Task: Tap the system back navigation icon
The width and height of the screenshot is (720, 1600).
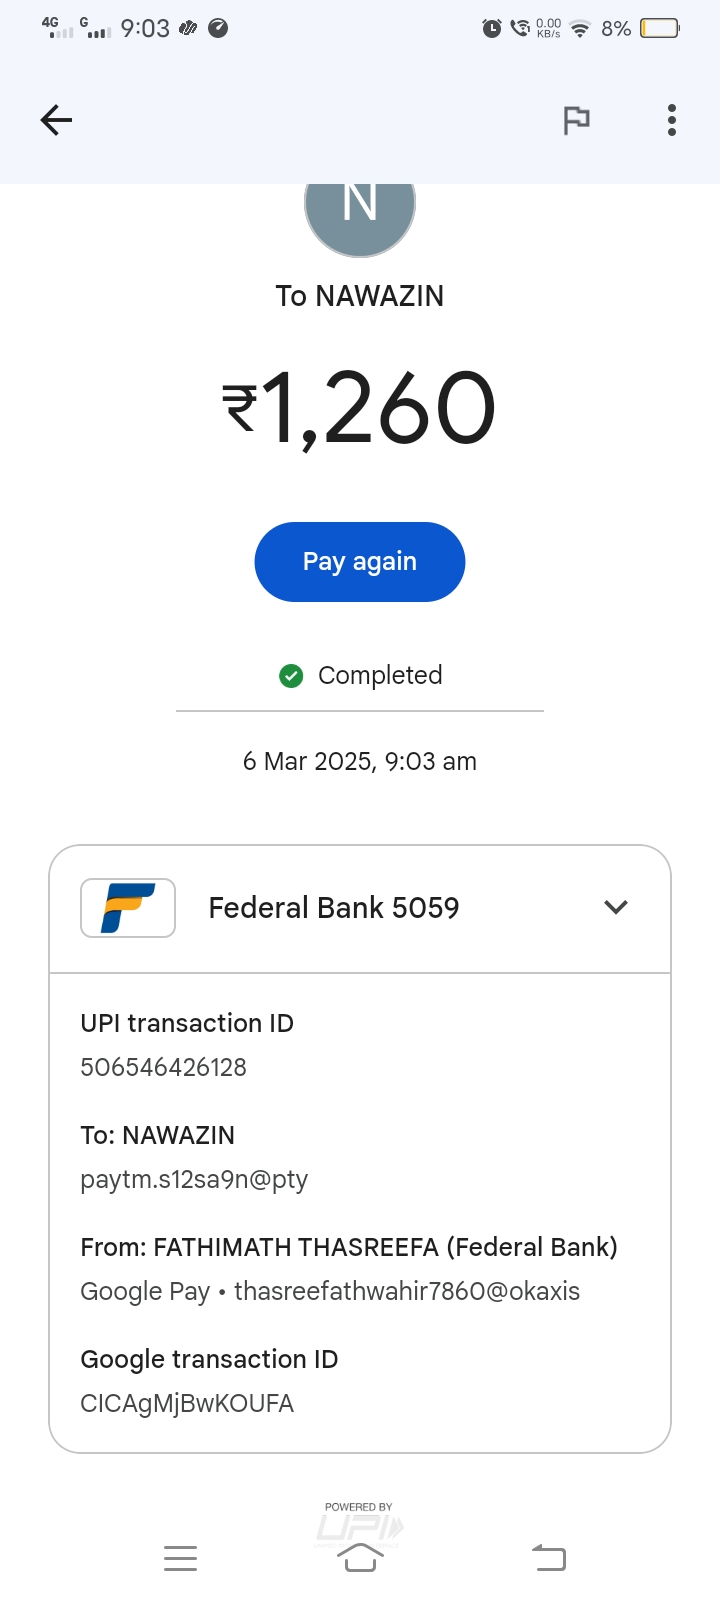Action: click(548, 1558)
